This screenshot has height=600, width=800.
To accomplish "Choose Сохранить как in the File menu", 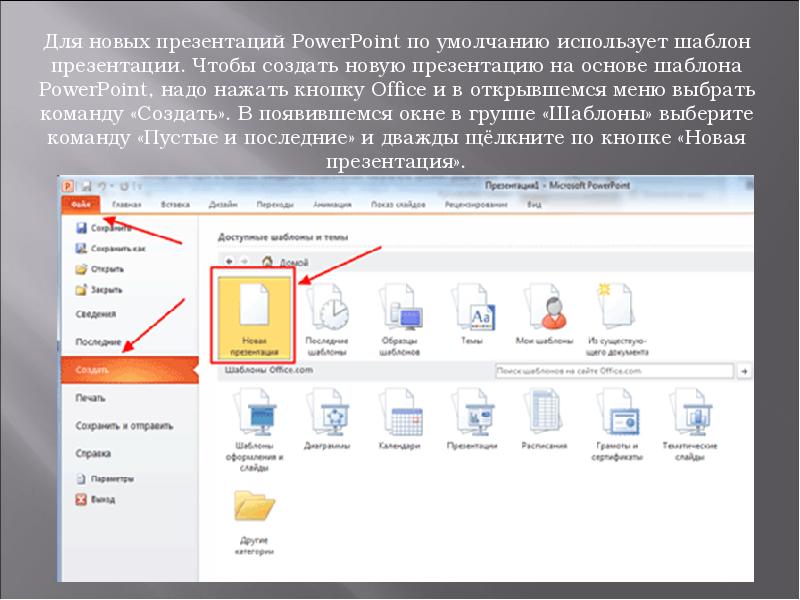I will click(111, 248).
